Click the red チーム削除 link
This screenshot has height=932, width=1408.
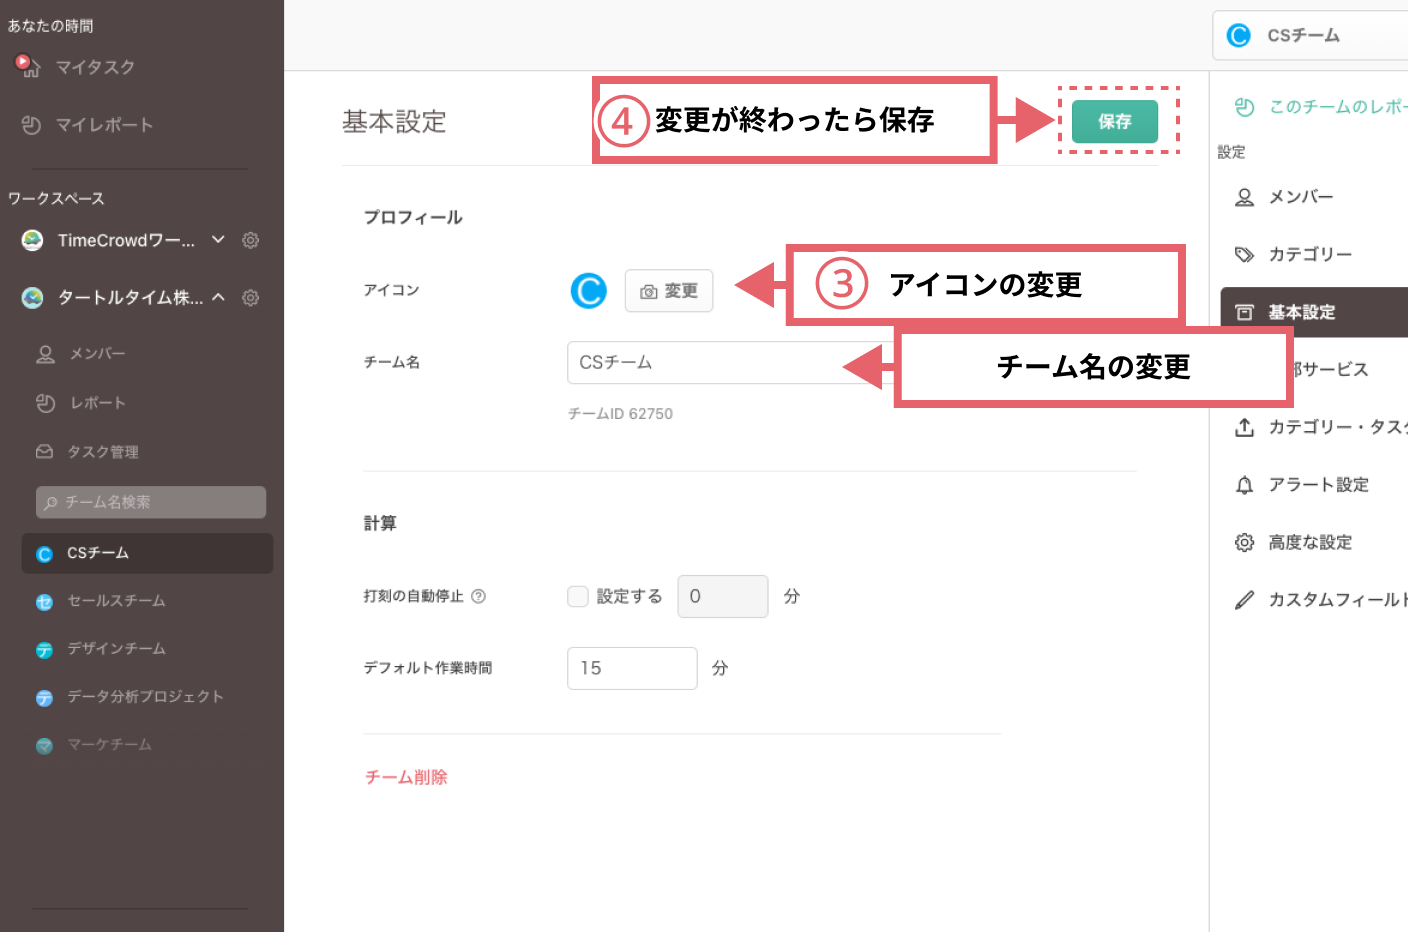[406, 777]
